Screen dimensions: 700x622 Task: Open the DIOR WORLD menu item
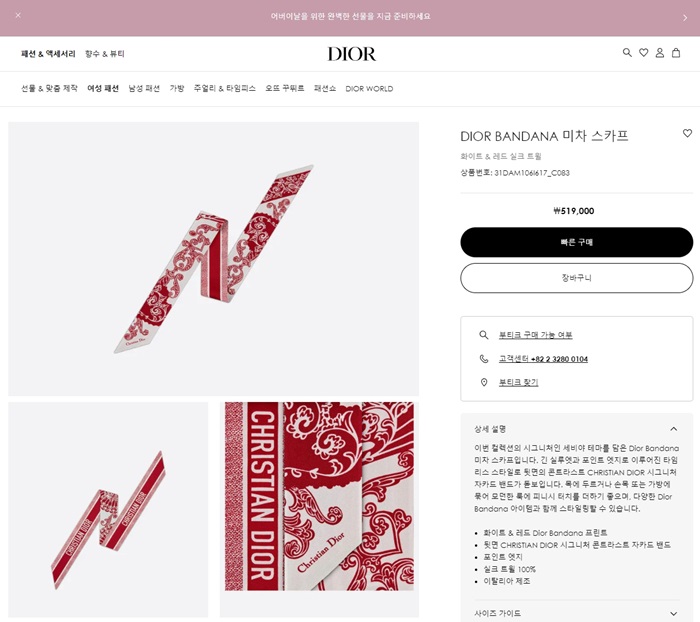369,88
